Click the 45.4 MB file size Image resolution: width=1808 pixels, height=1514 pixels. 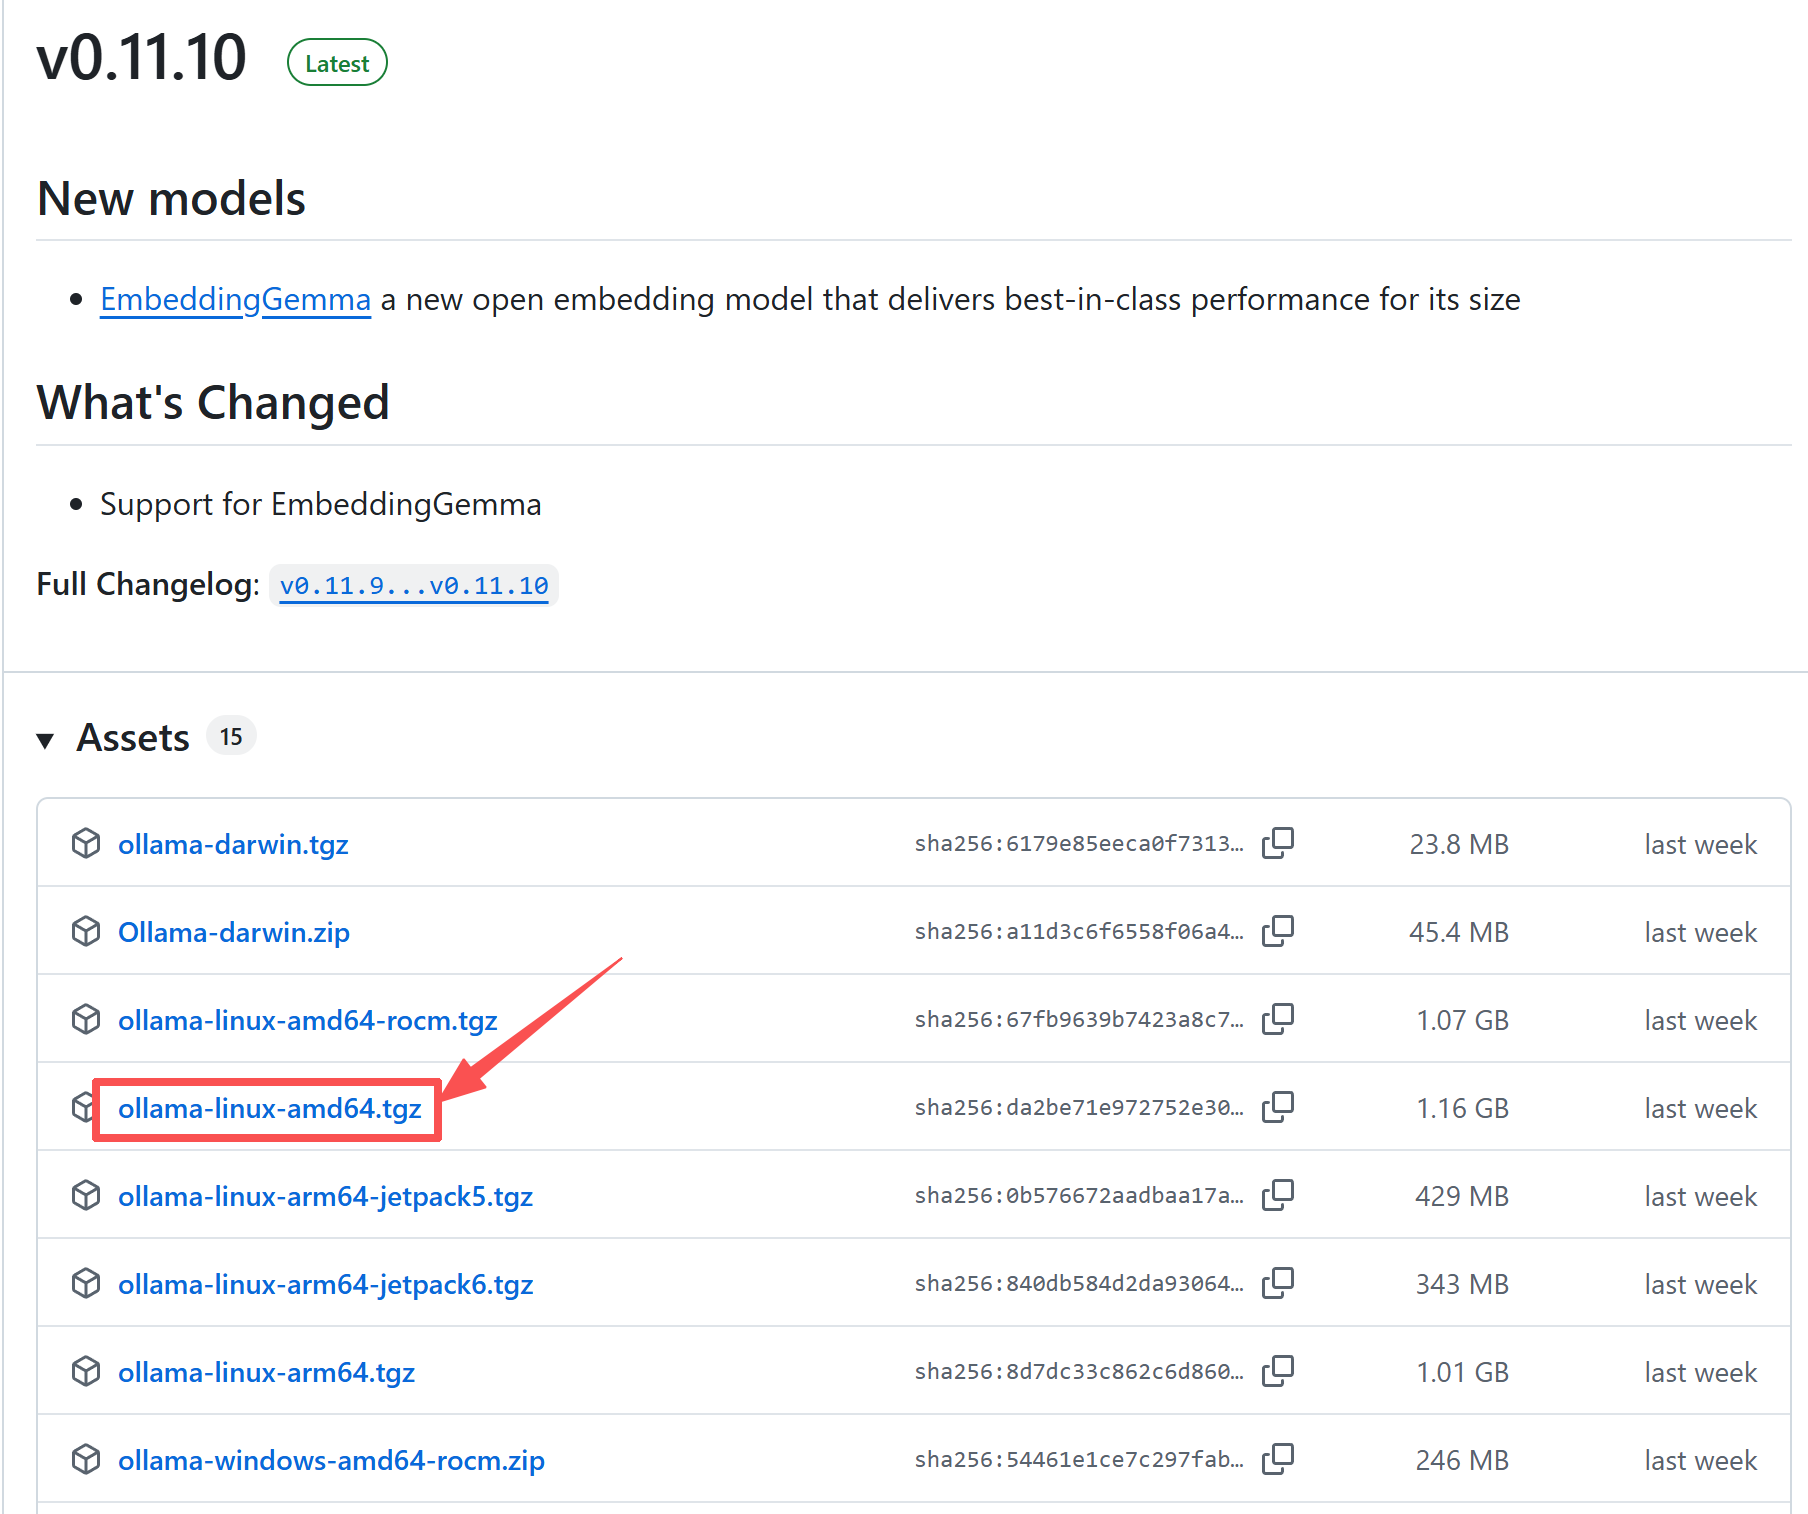coord(1459,932)
